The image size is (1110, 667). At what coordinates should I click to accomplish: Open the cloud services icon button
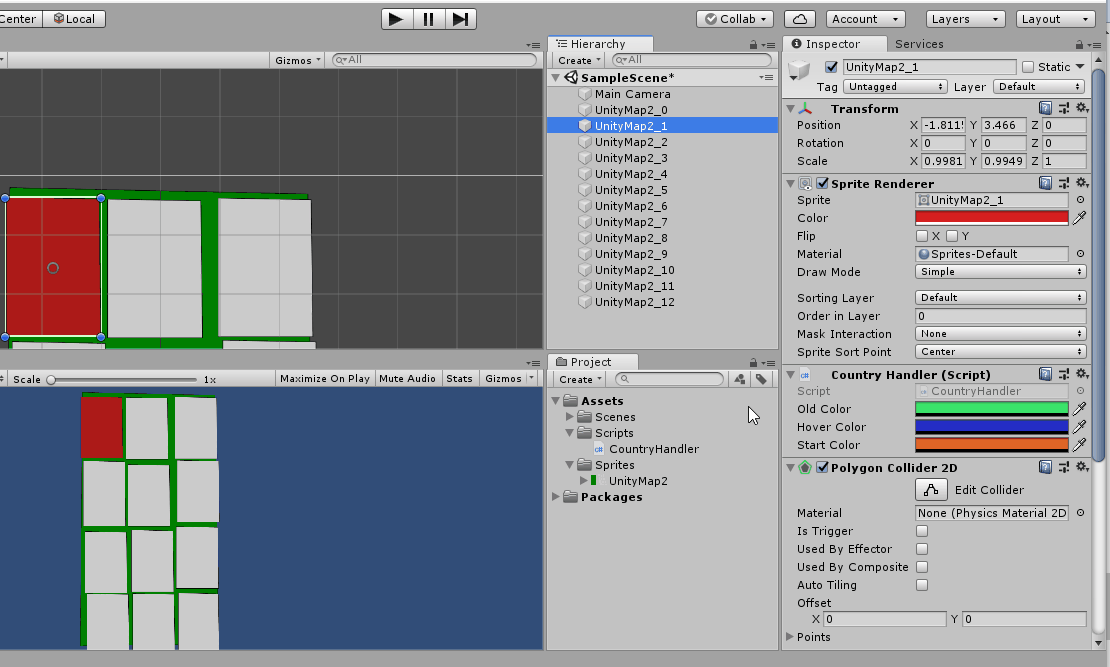tap(799, 19)
